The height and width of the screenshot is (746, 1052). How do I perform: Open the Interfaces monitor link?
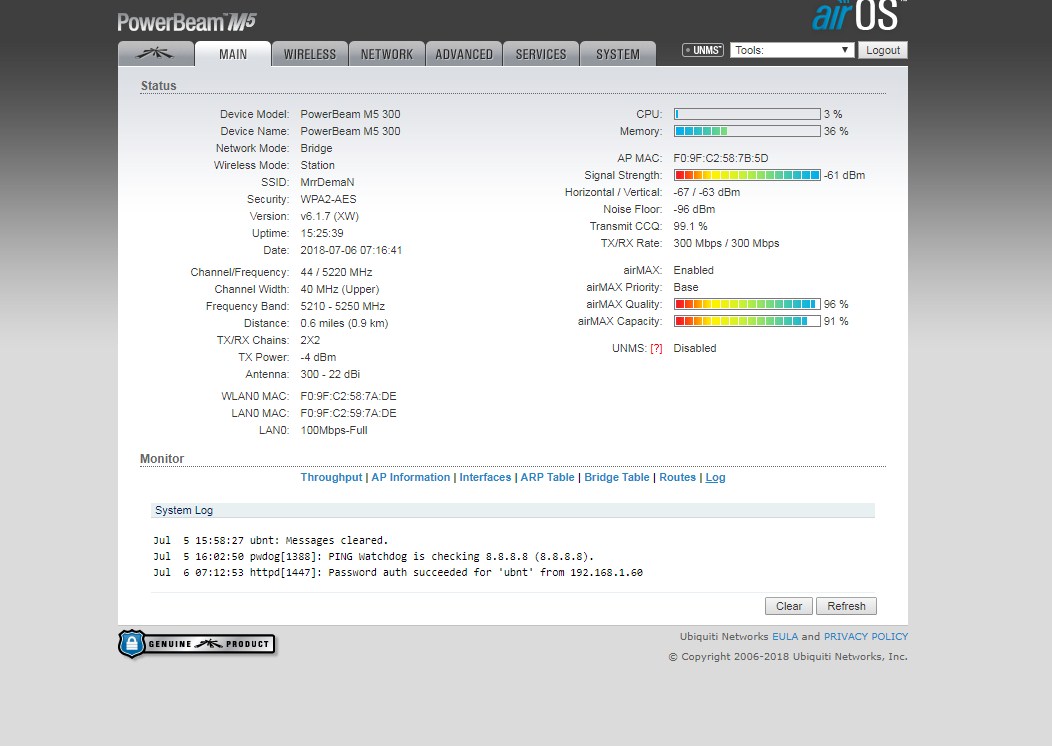[x=485, y=477]
